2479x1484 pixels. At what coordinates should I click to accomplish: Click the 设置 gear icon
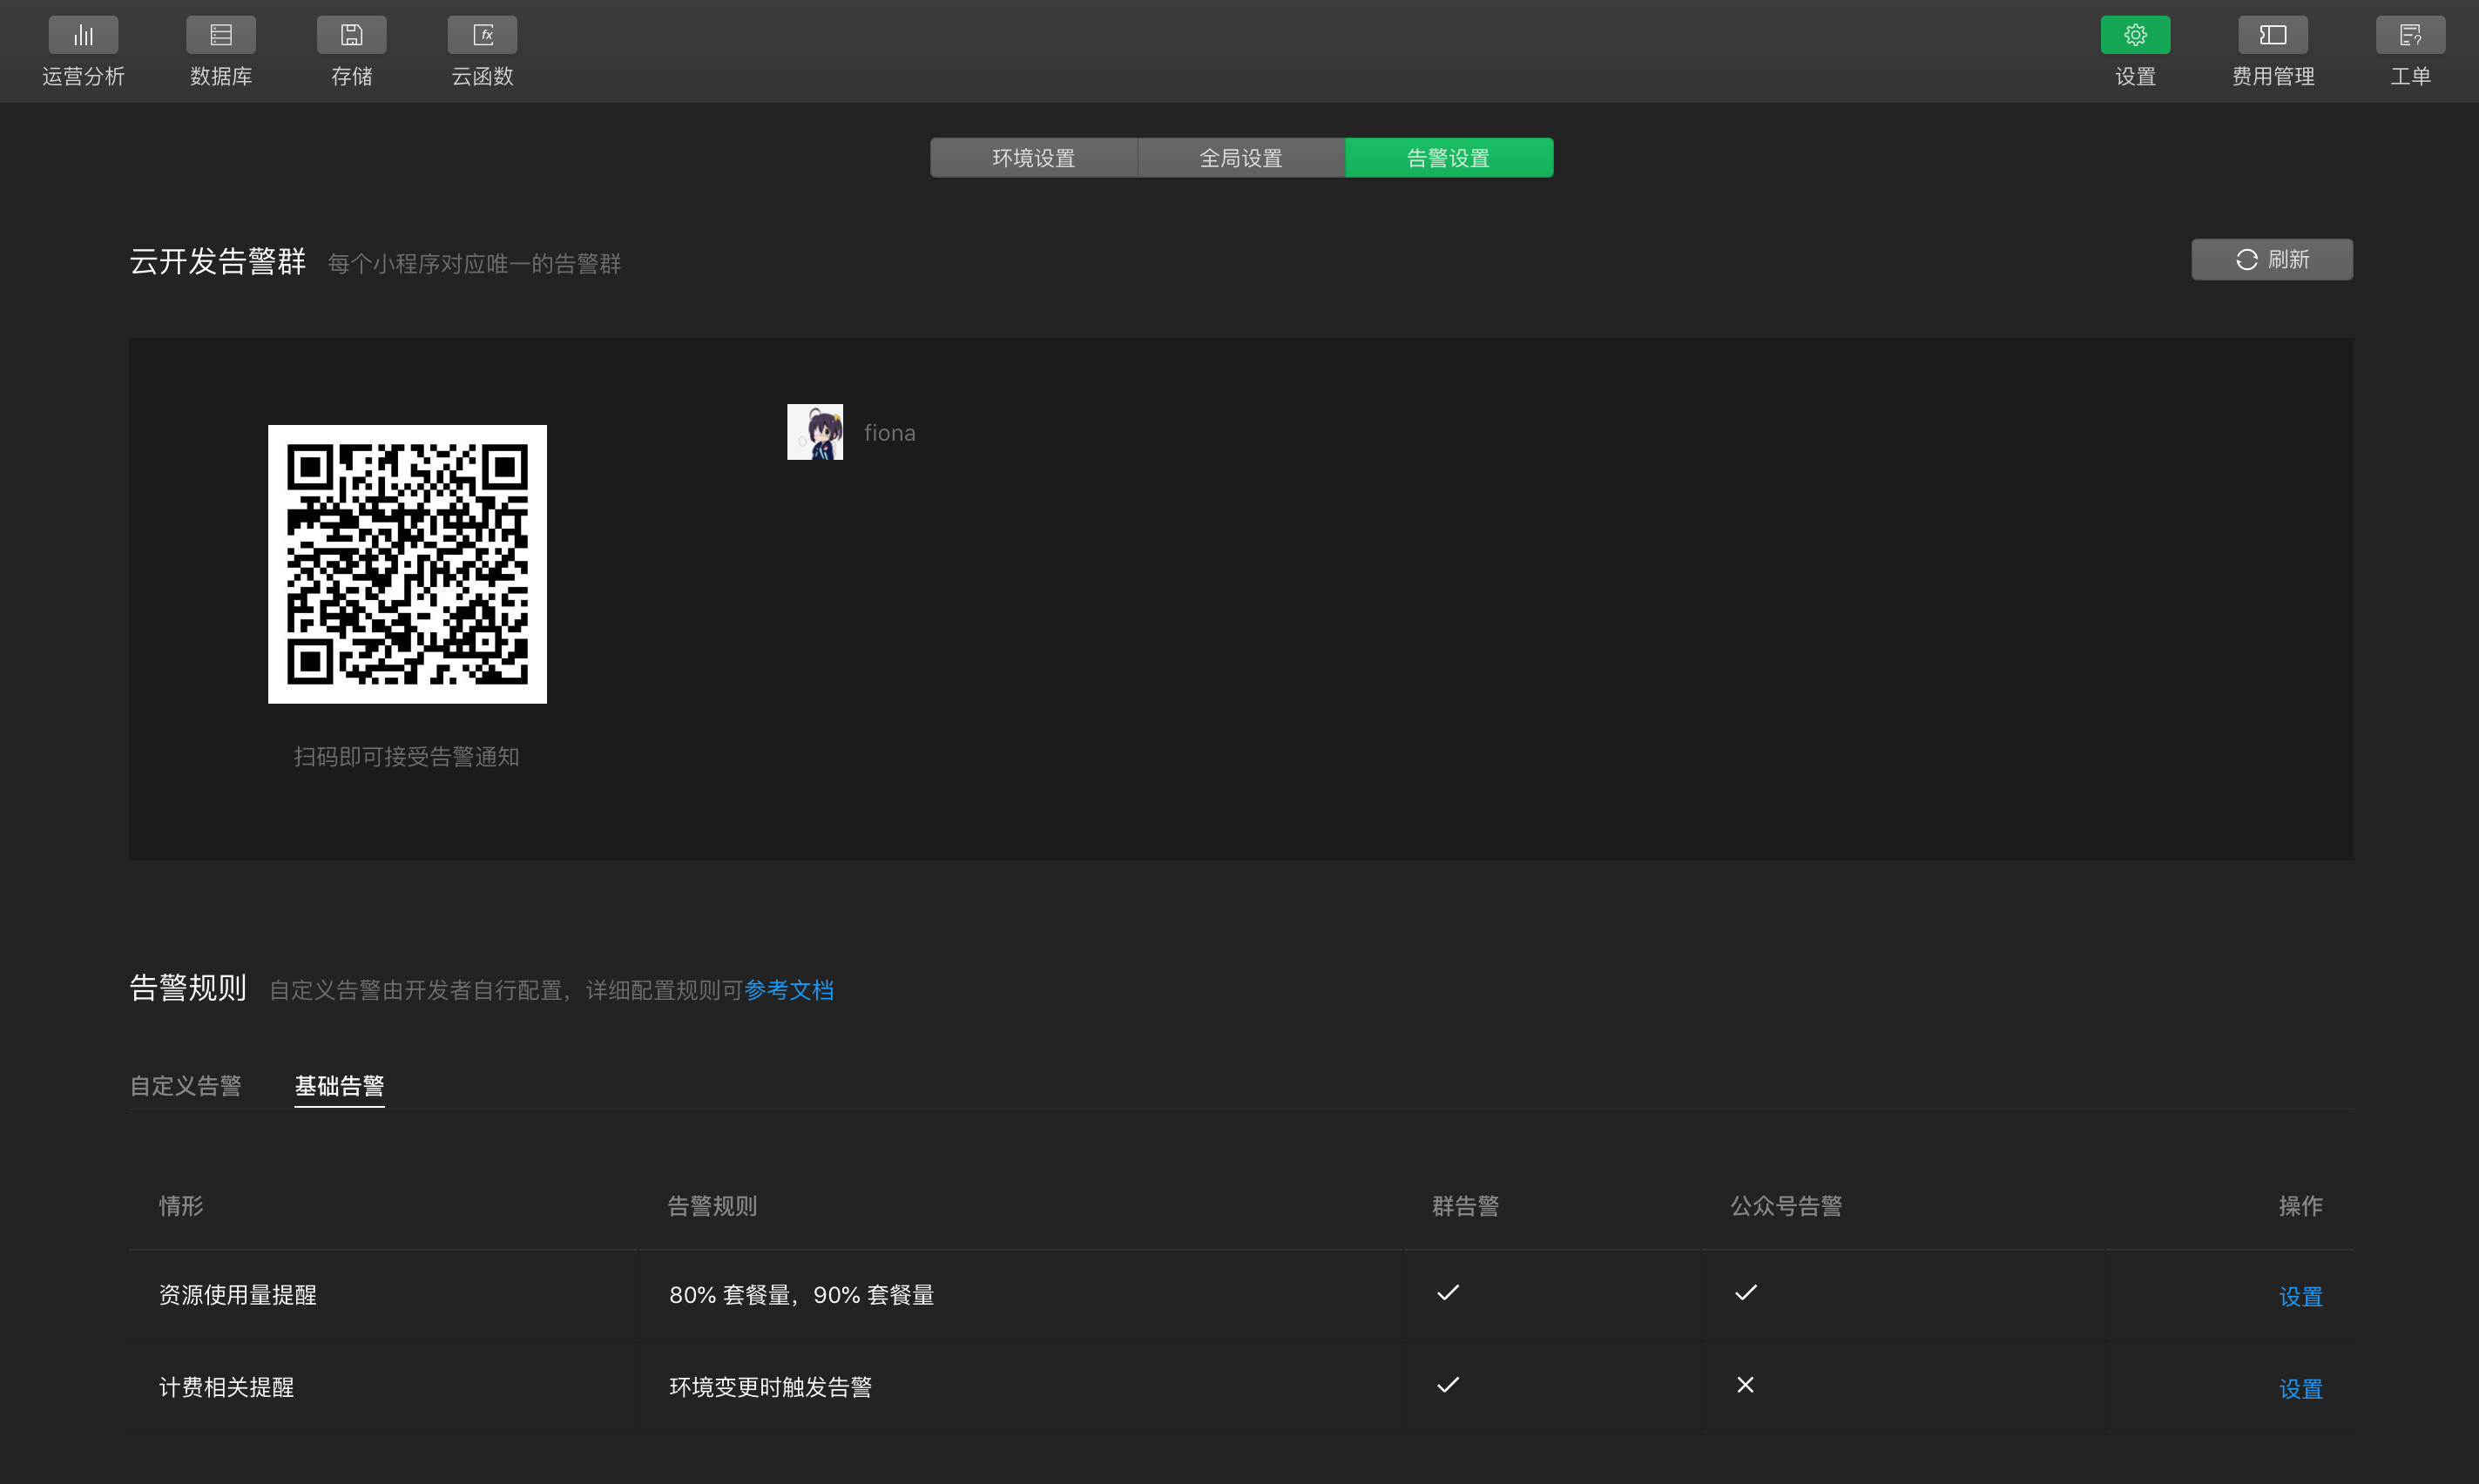2135,36
